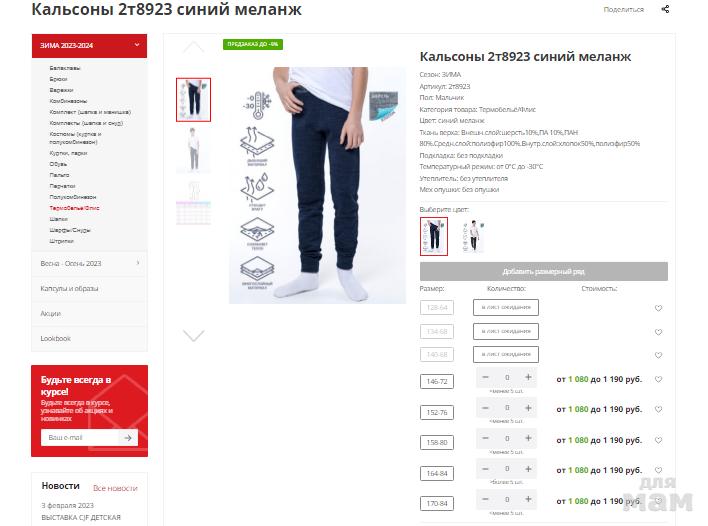
Task: Click Добавить размерный ряд button
Action: coord(544,271)
